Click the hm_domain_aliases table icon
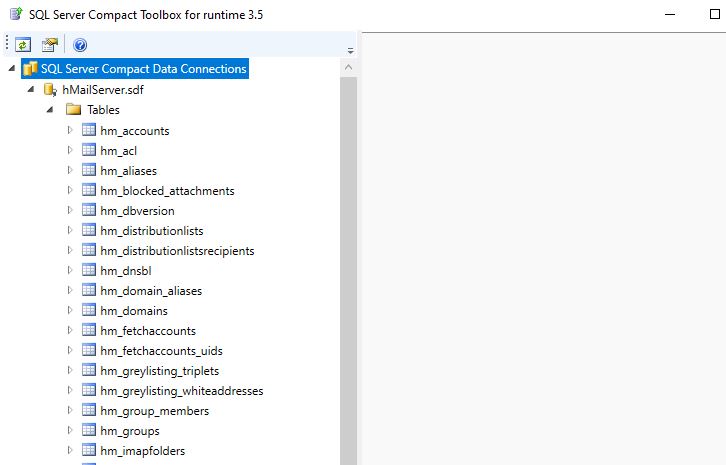Viewport: 726px width, 465px height. pyautogui.click(x=89, y=289)
